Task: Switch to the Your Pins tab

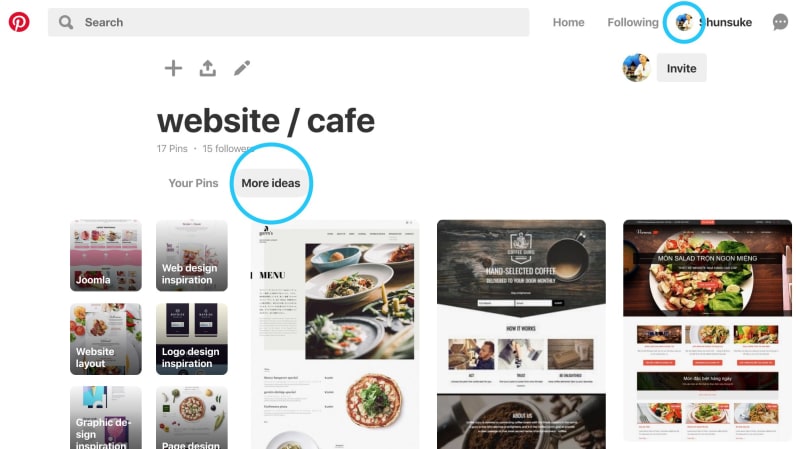Action: (x=193, y=183)
